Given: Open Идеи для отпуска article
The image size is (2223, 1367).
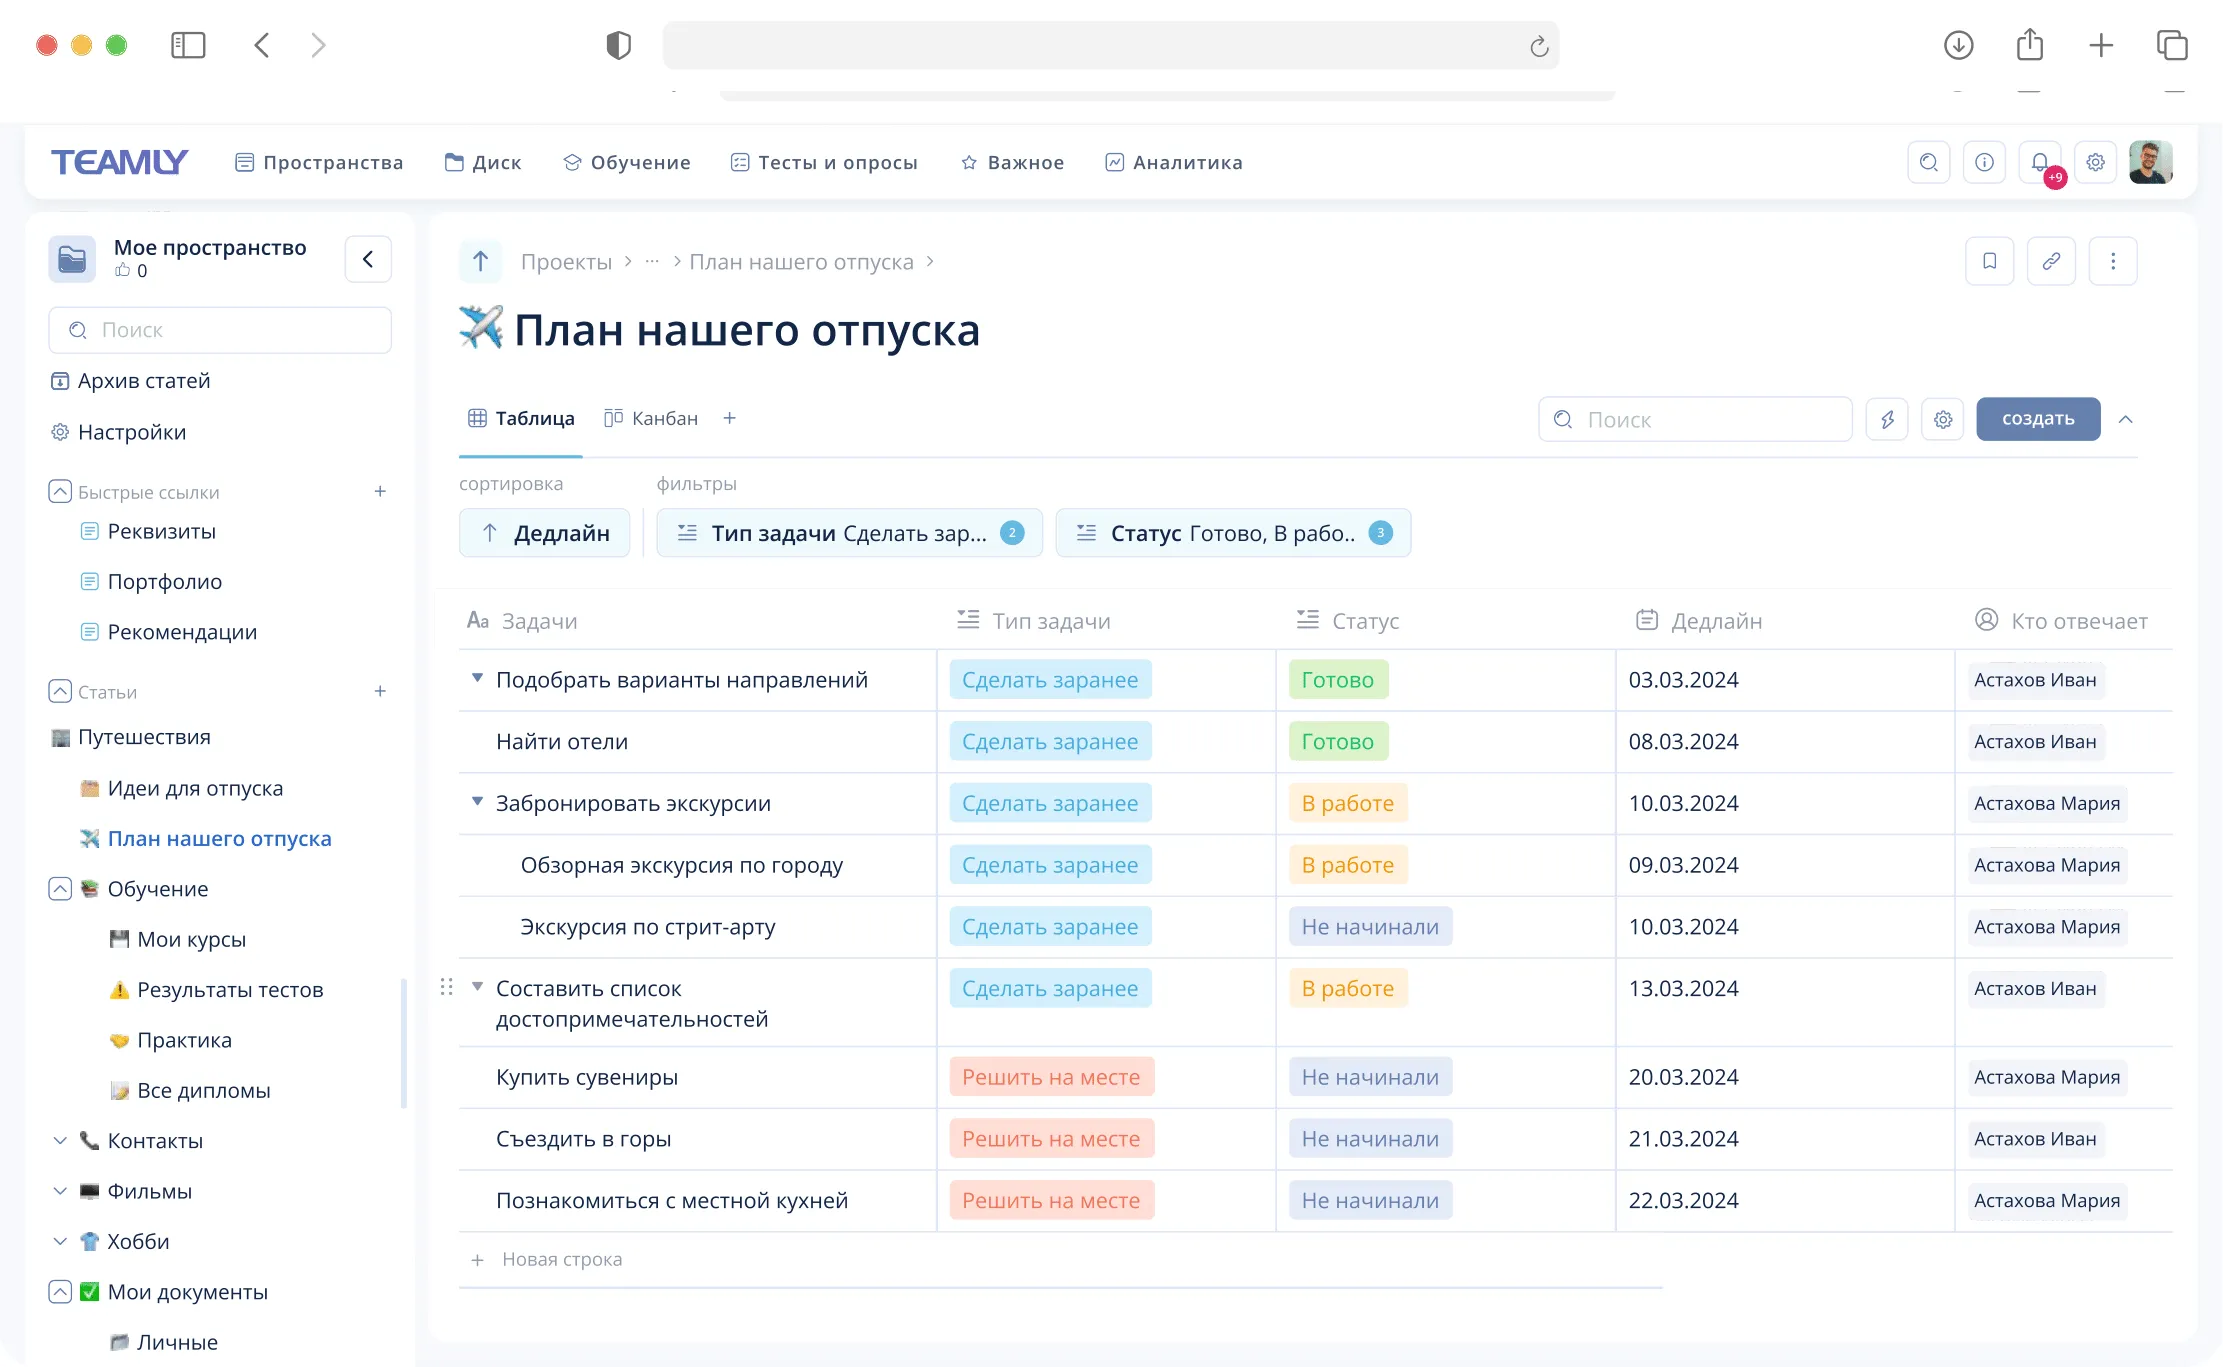Looking at the screenshot, I should [x=181, y=789].
